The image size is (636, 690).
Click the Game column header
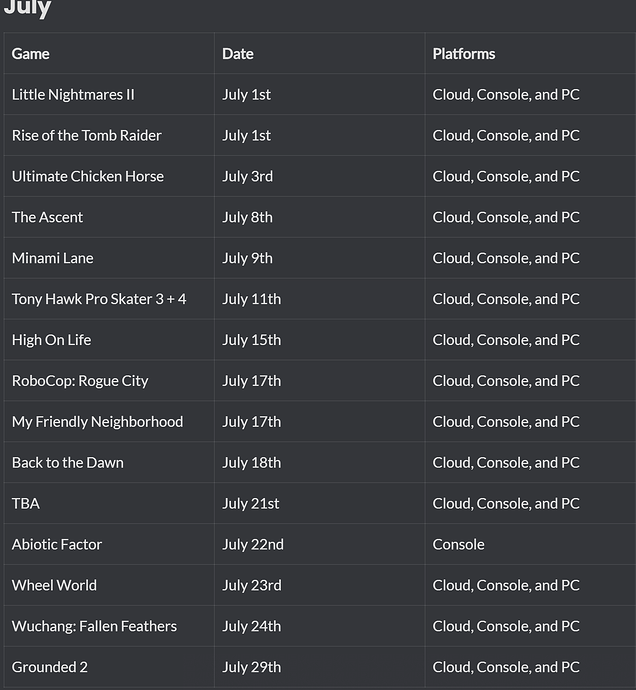point(30,54)
